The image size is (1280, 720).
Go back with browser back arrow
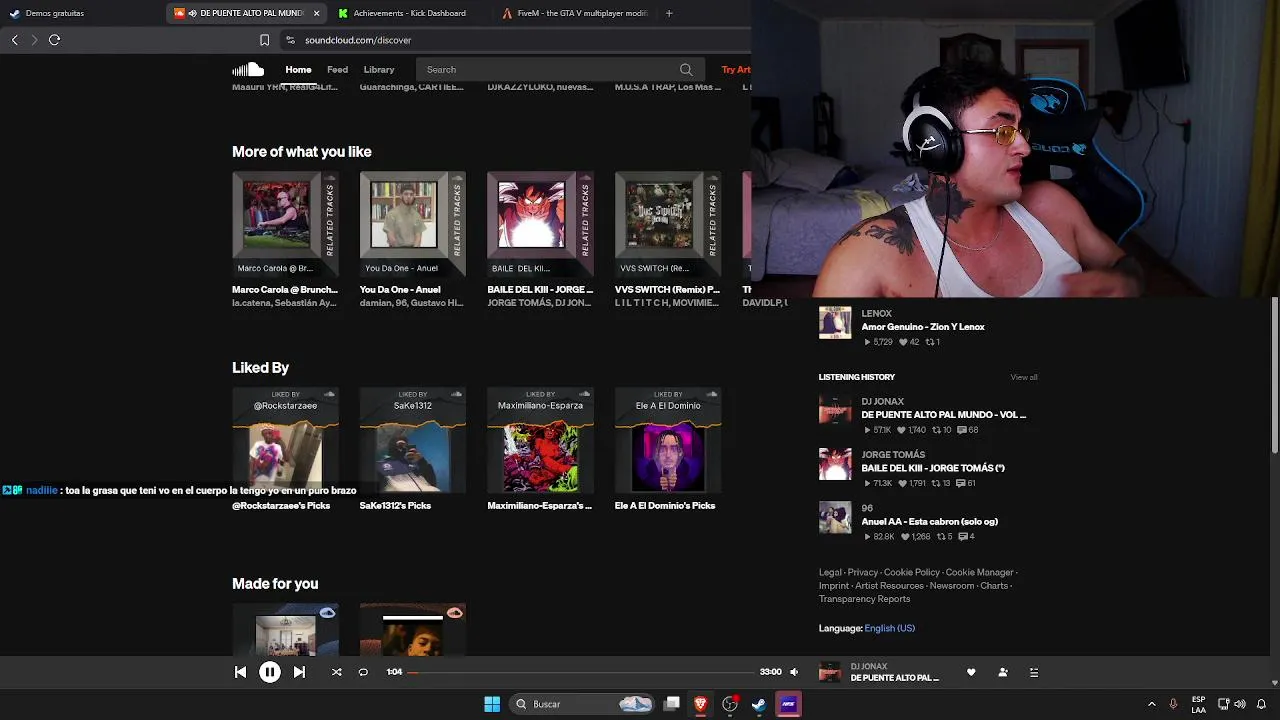point(14,40)
